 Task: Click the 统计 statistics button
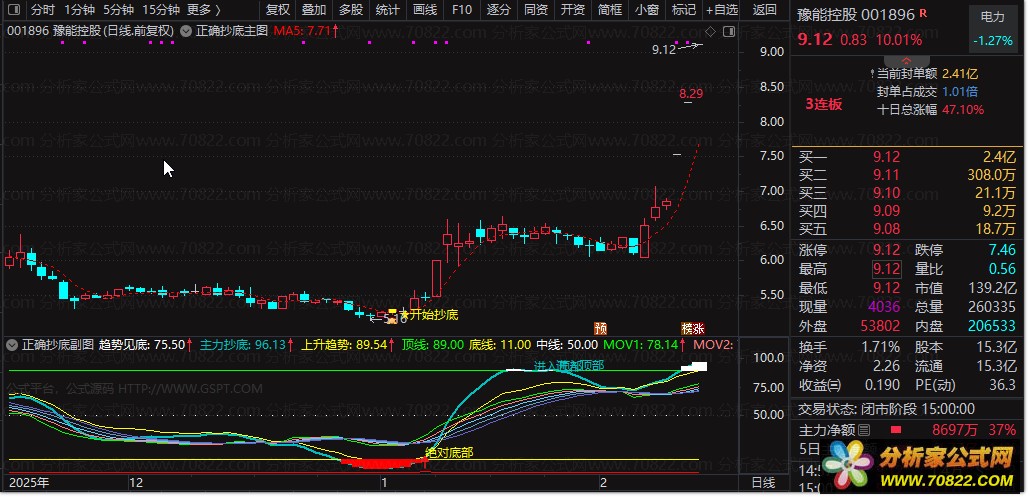[x=388, y=10]
